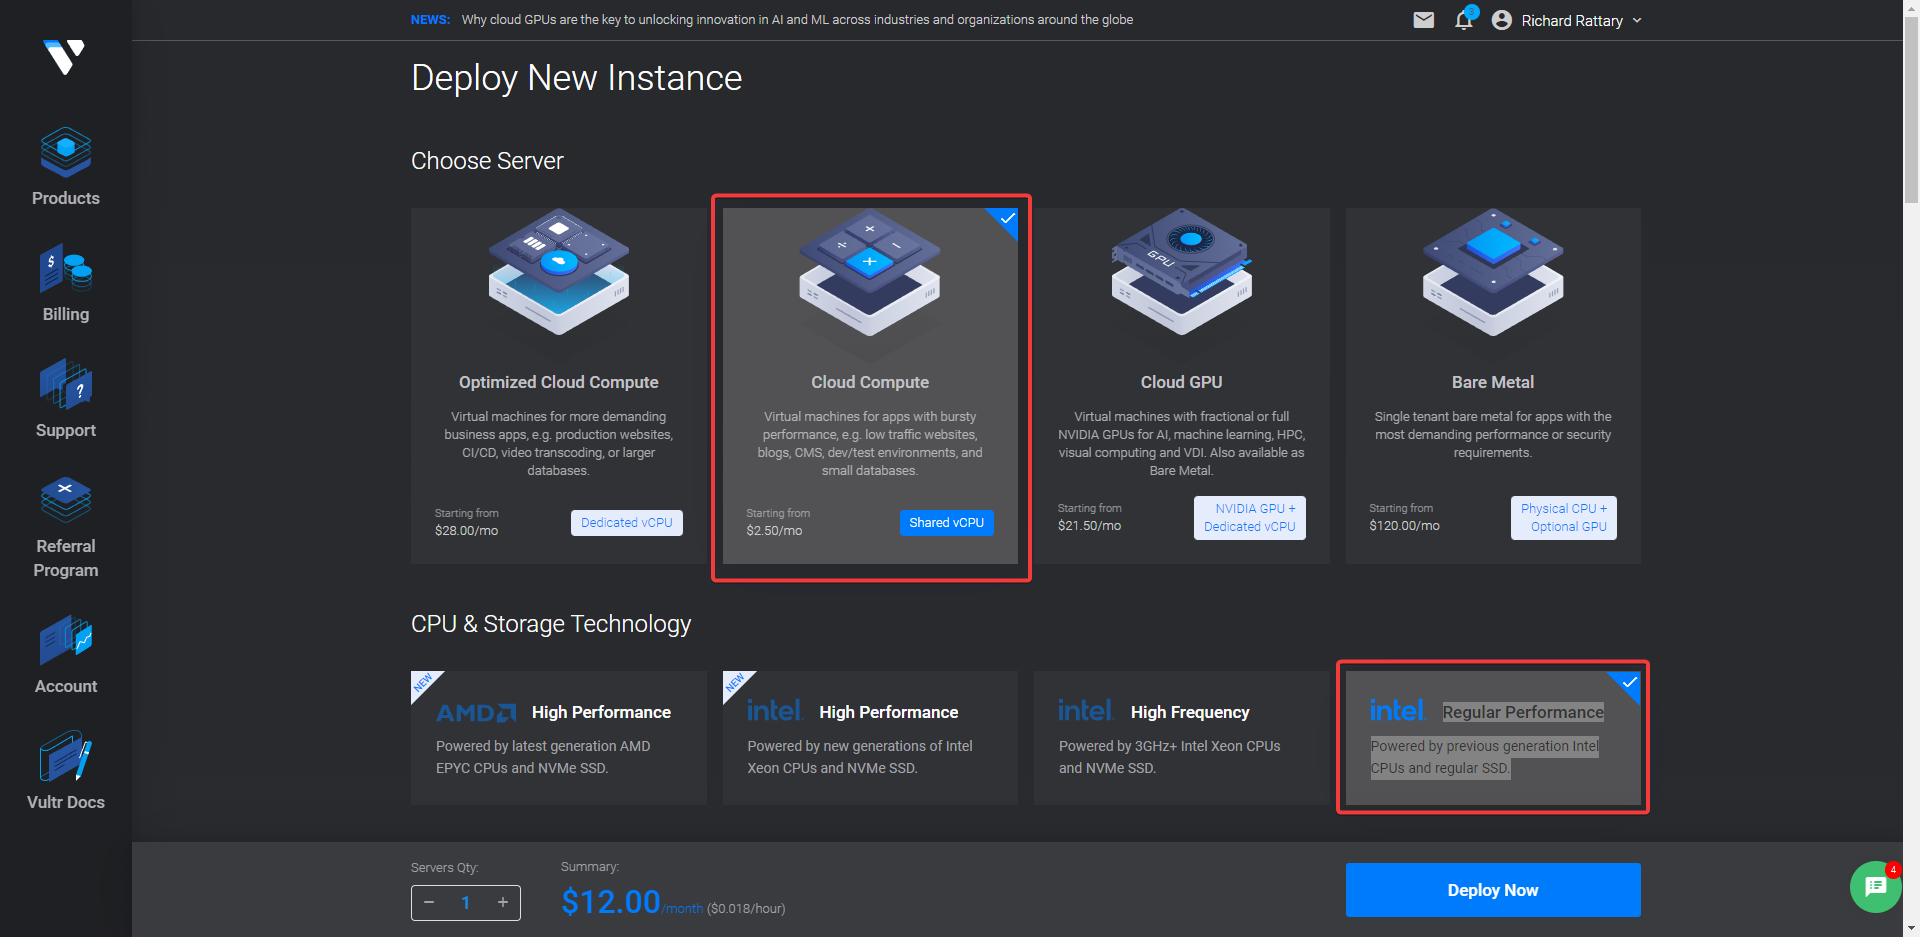The image size is (1920, 937).
Task: Click the page vertical scrollbar thumb
Action: click(1911, 110)
